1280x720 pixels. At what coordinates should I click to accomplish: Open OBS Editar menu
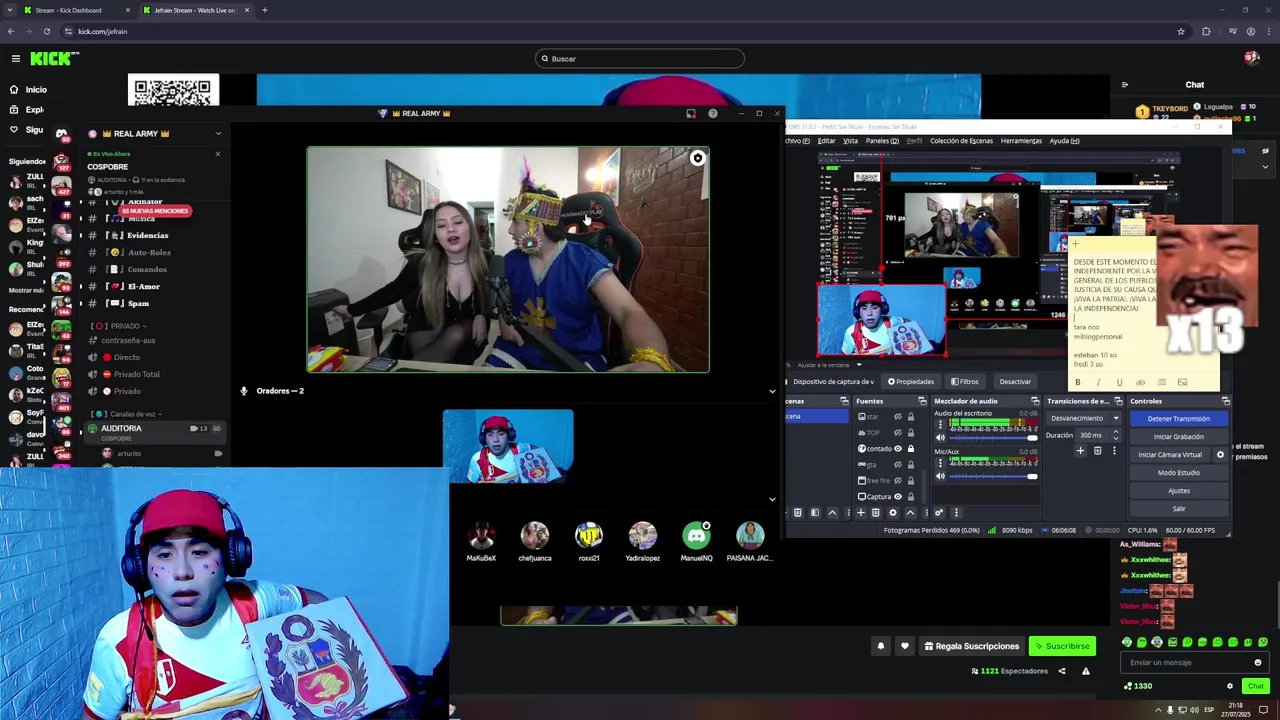point(826,141)
